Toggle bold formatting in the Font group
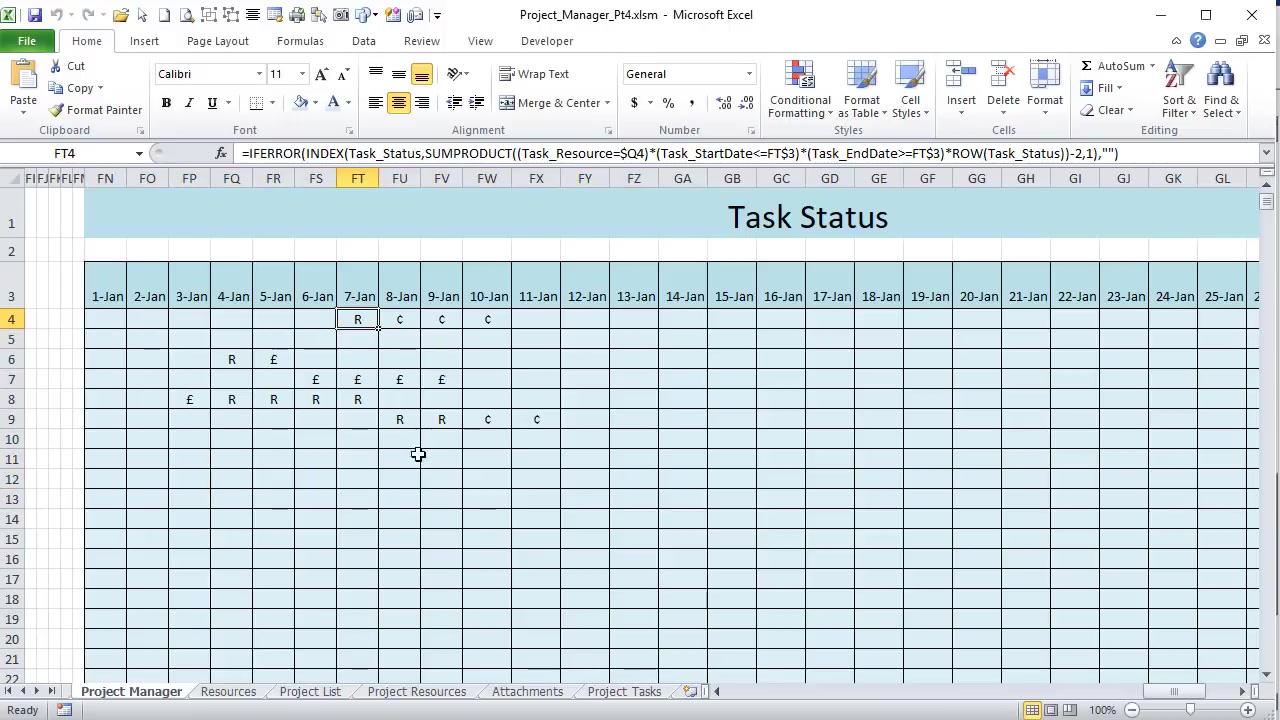 pyautogui.click(x=166, y=103)
